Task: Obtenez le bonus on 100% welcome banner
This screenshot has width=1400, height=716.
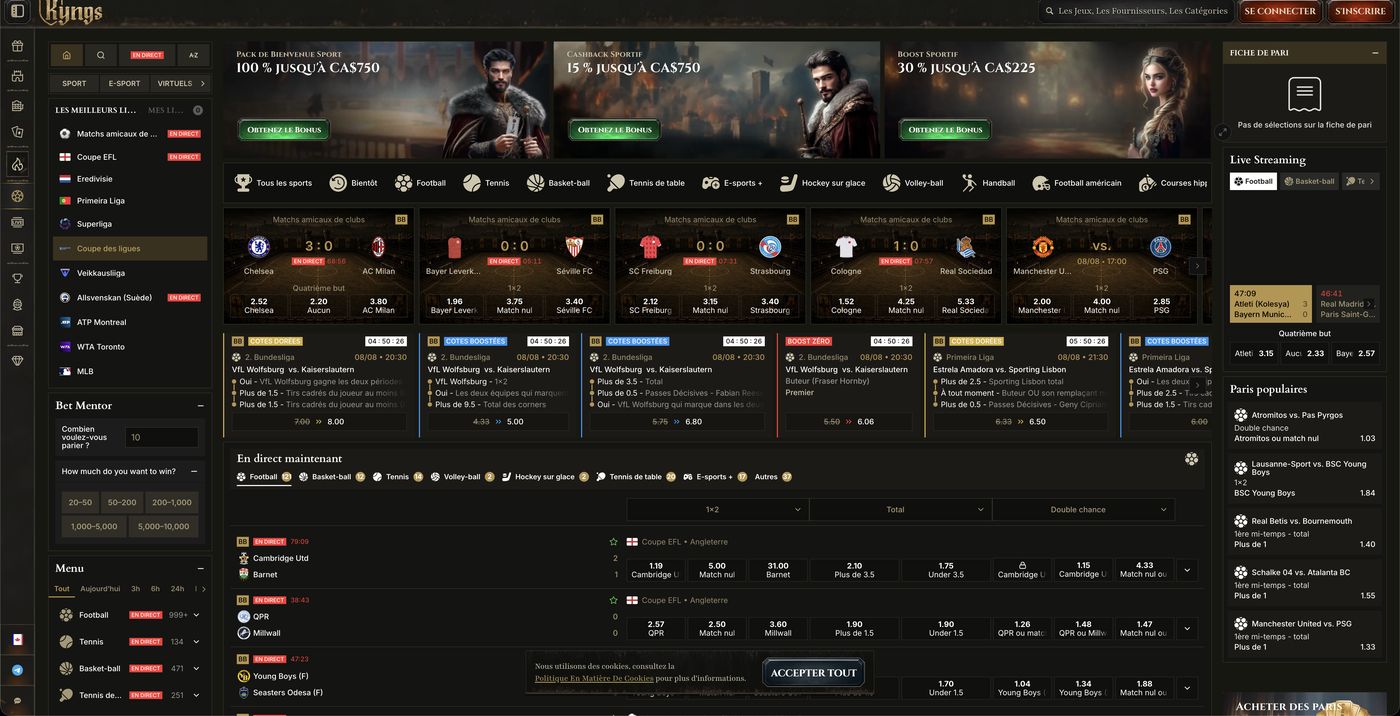Action: (283, 130)
